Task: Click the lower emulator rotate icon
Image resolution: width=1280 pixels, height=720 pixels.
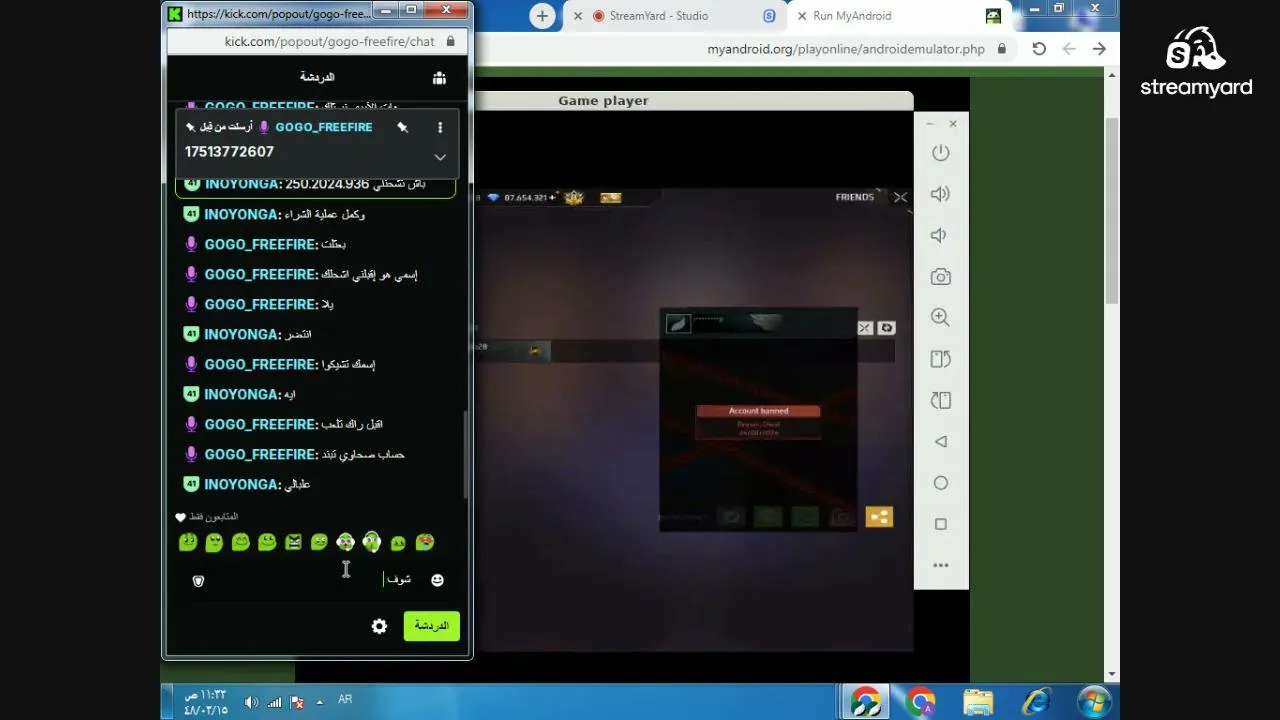Action: pos(940,400)
